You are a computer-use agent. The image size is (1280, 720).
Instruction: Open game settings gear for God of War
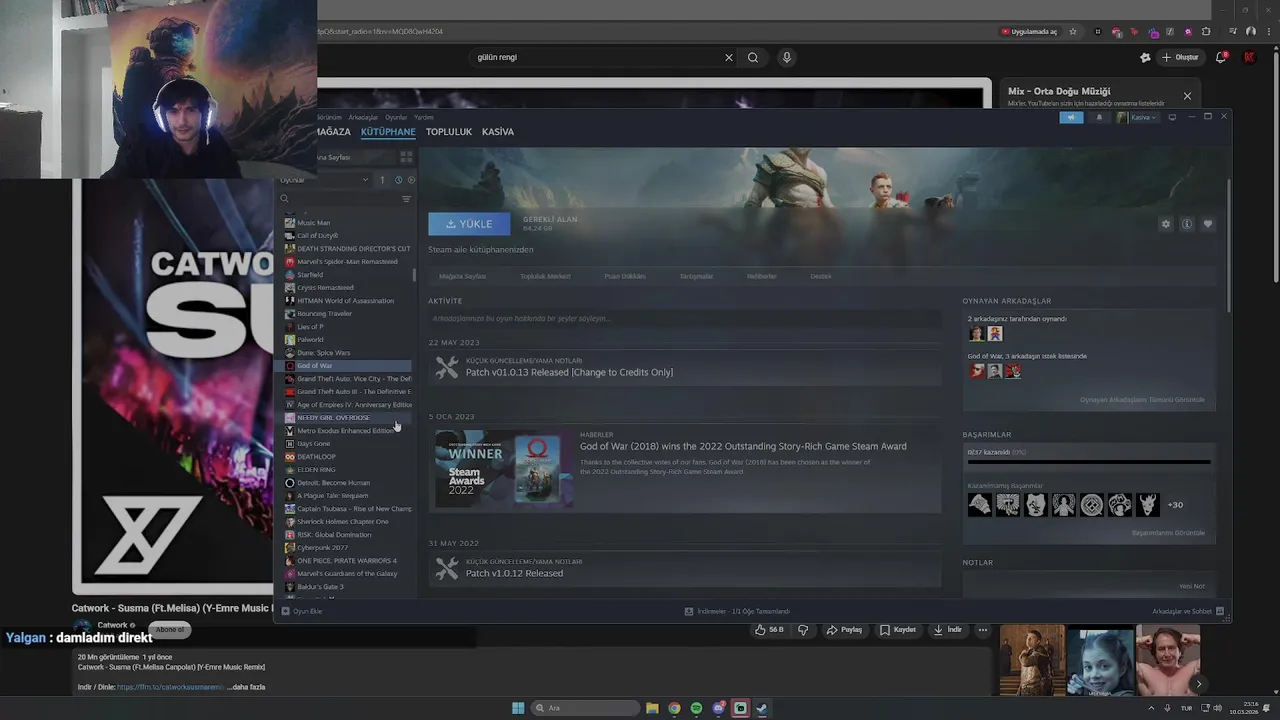[x=1166, y=224]
